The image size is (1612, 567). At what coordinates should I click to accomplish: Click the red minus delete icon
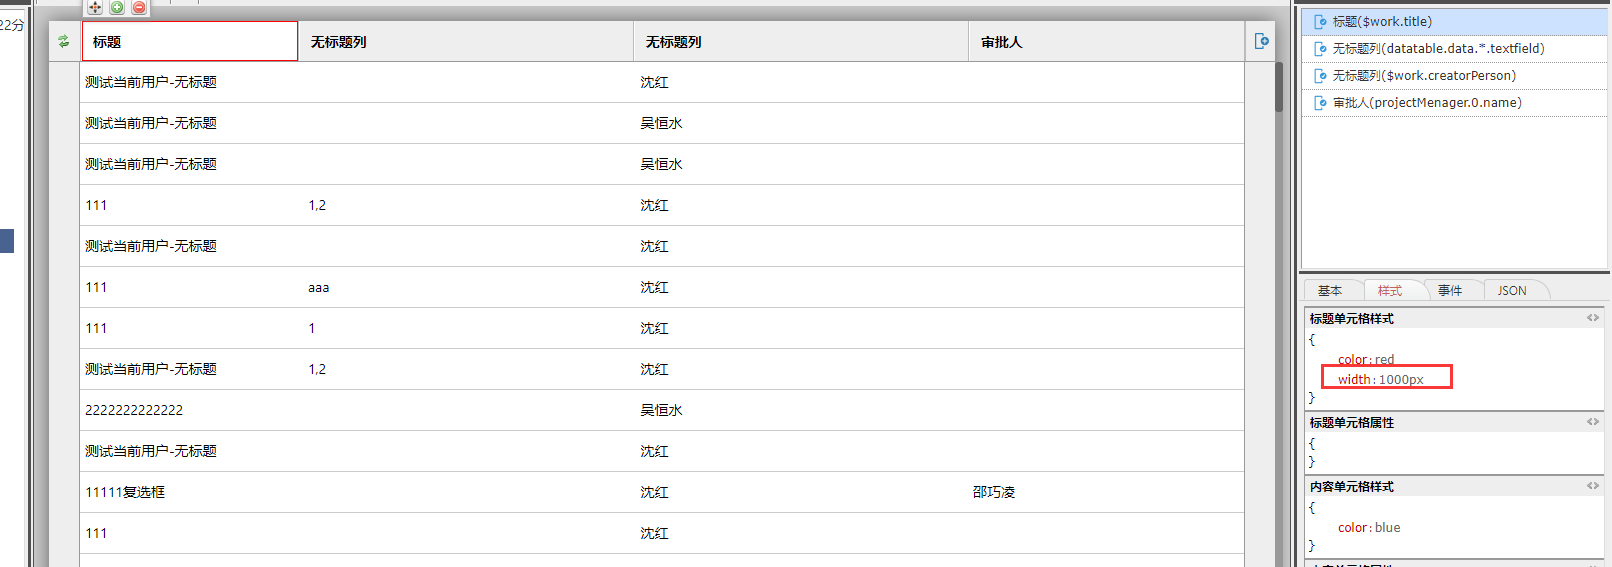coord(139,7)
